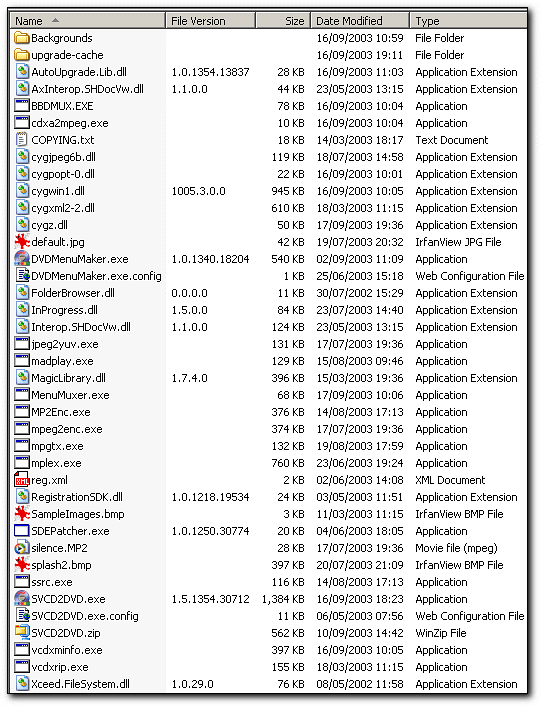Select the MagicLibrary.dll file entry
Viewport: 541px width, 707px height.
68,378
